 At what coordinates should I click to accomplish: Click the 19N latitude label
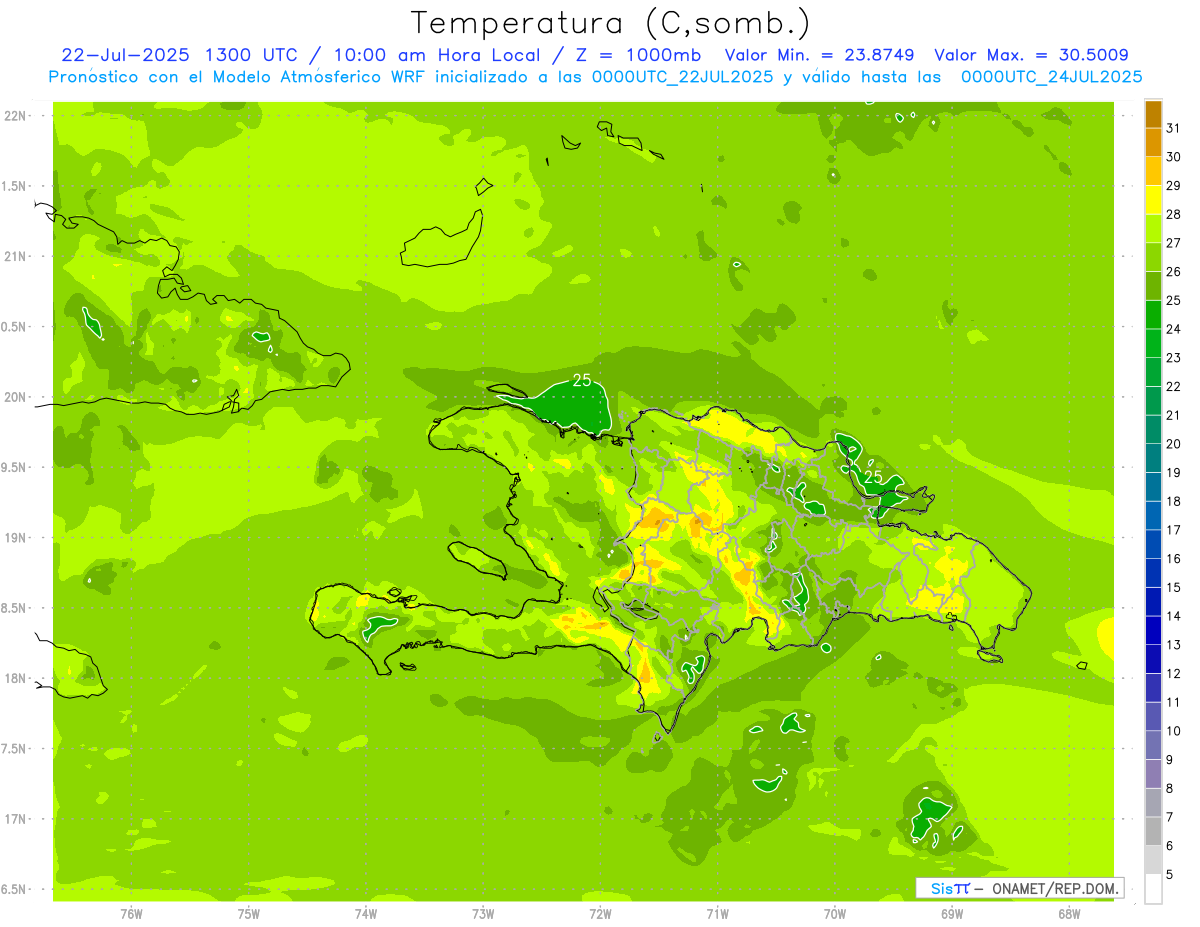pyautogui.click(x=16, y=538)
